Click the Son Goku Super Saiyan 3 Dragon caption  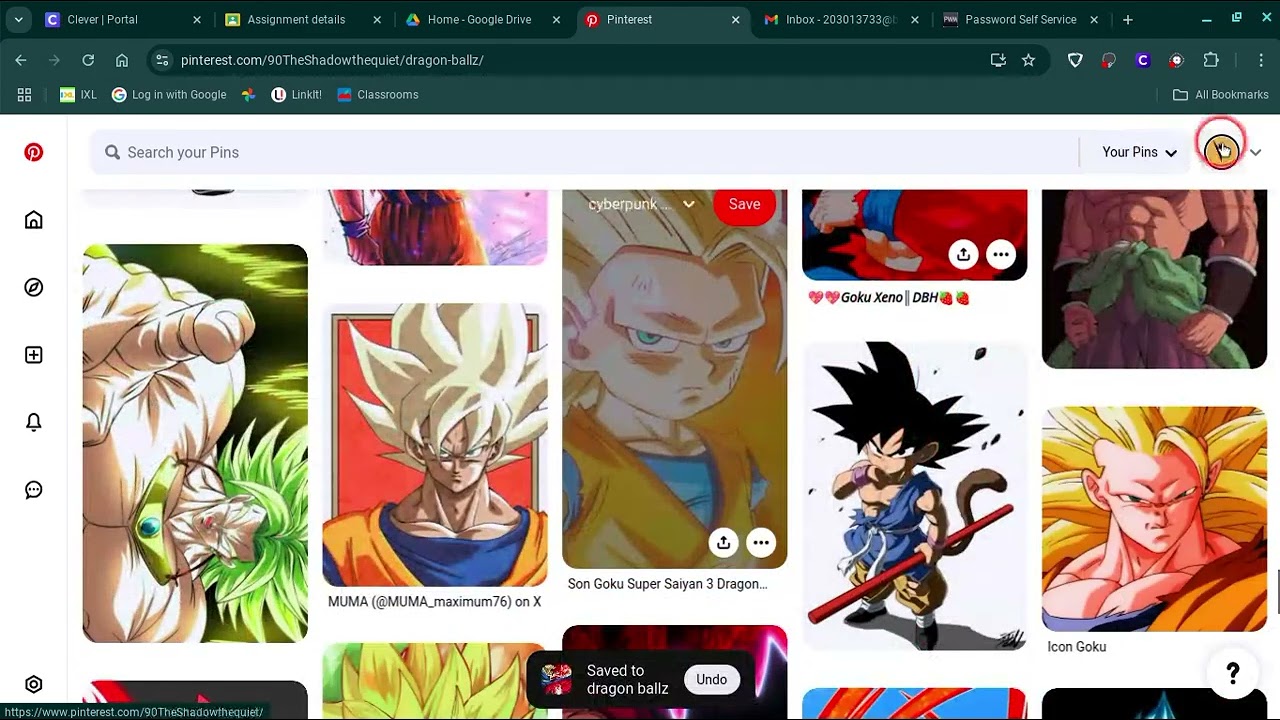coord(667,584)
